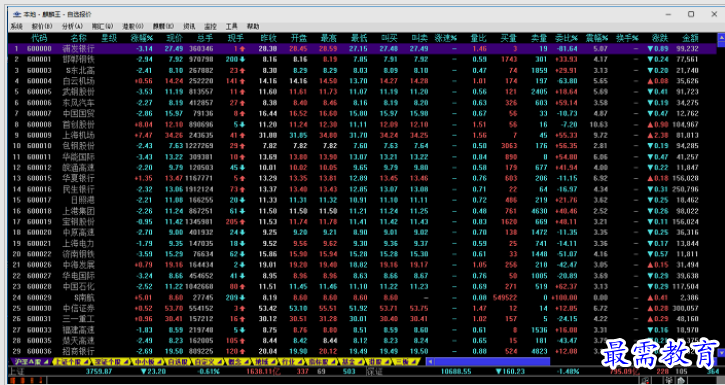Sort by 买量 column header
This screenshot has width=725, height=385.
509,38
